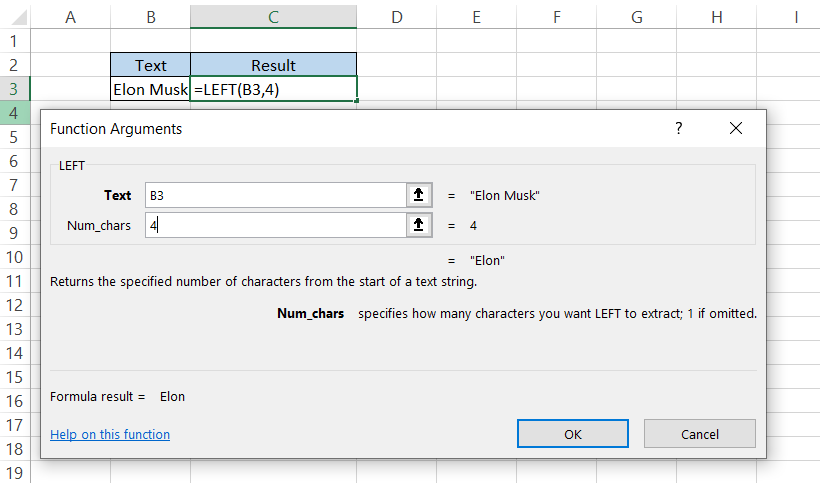Viewport: 820px width, 483px height.
Task: Open the Help on this function link
Action: 110,435
